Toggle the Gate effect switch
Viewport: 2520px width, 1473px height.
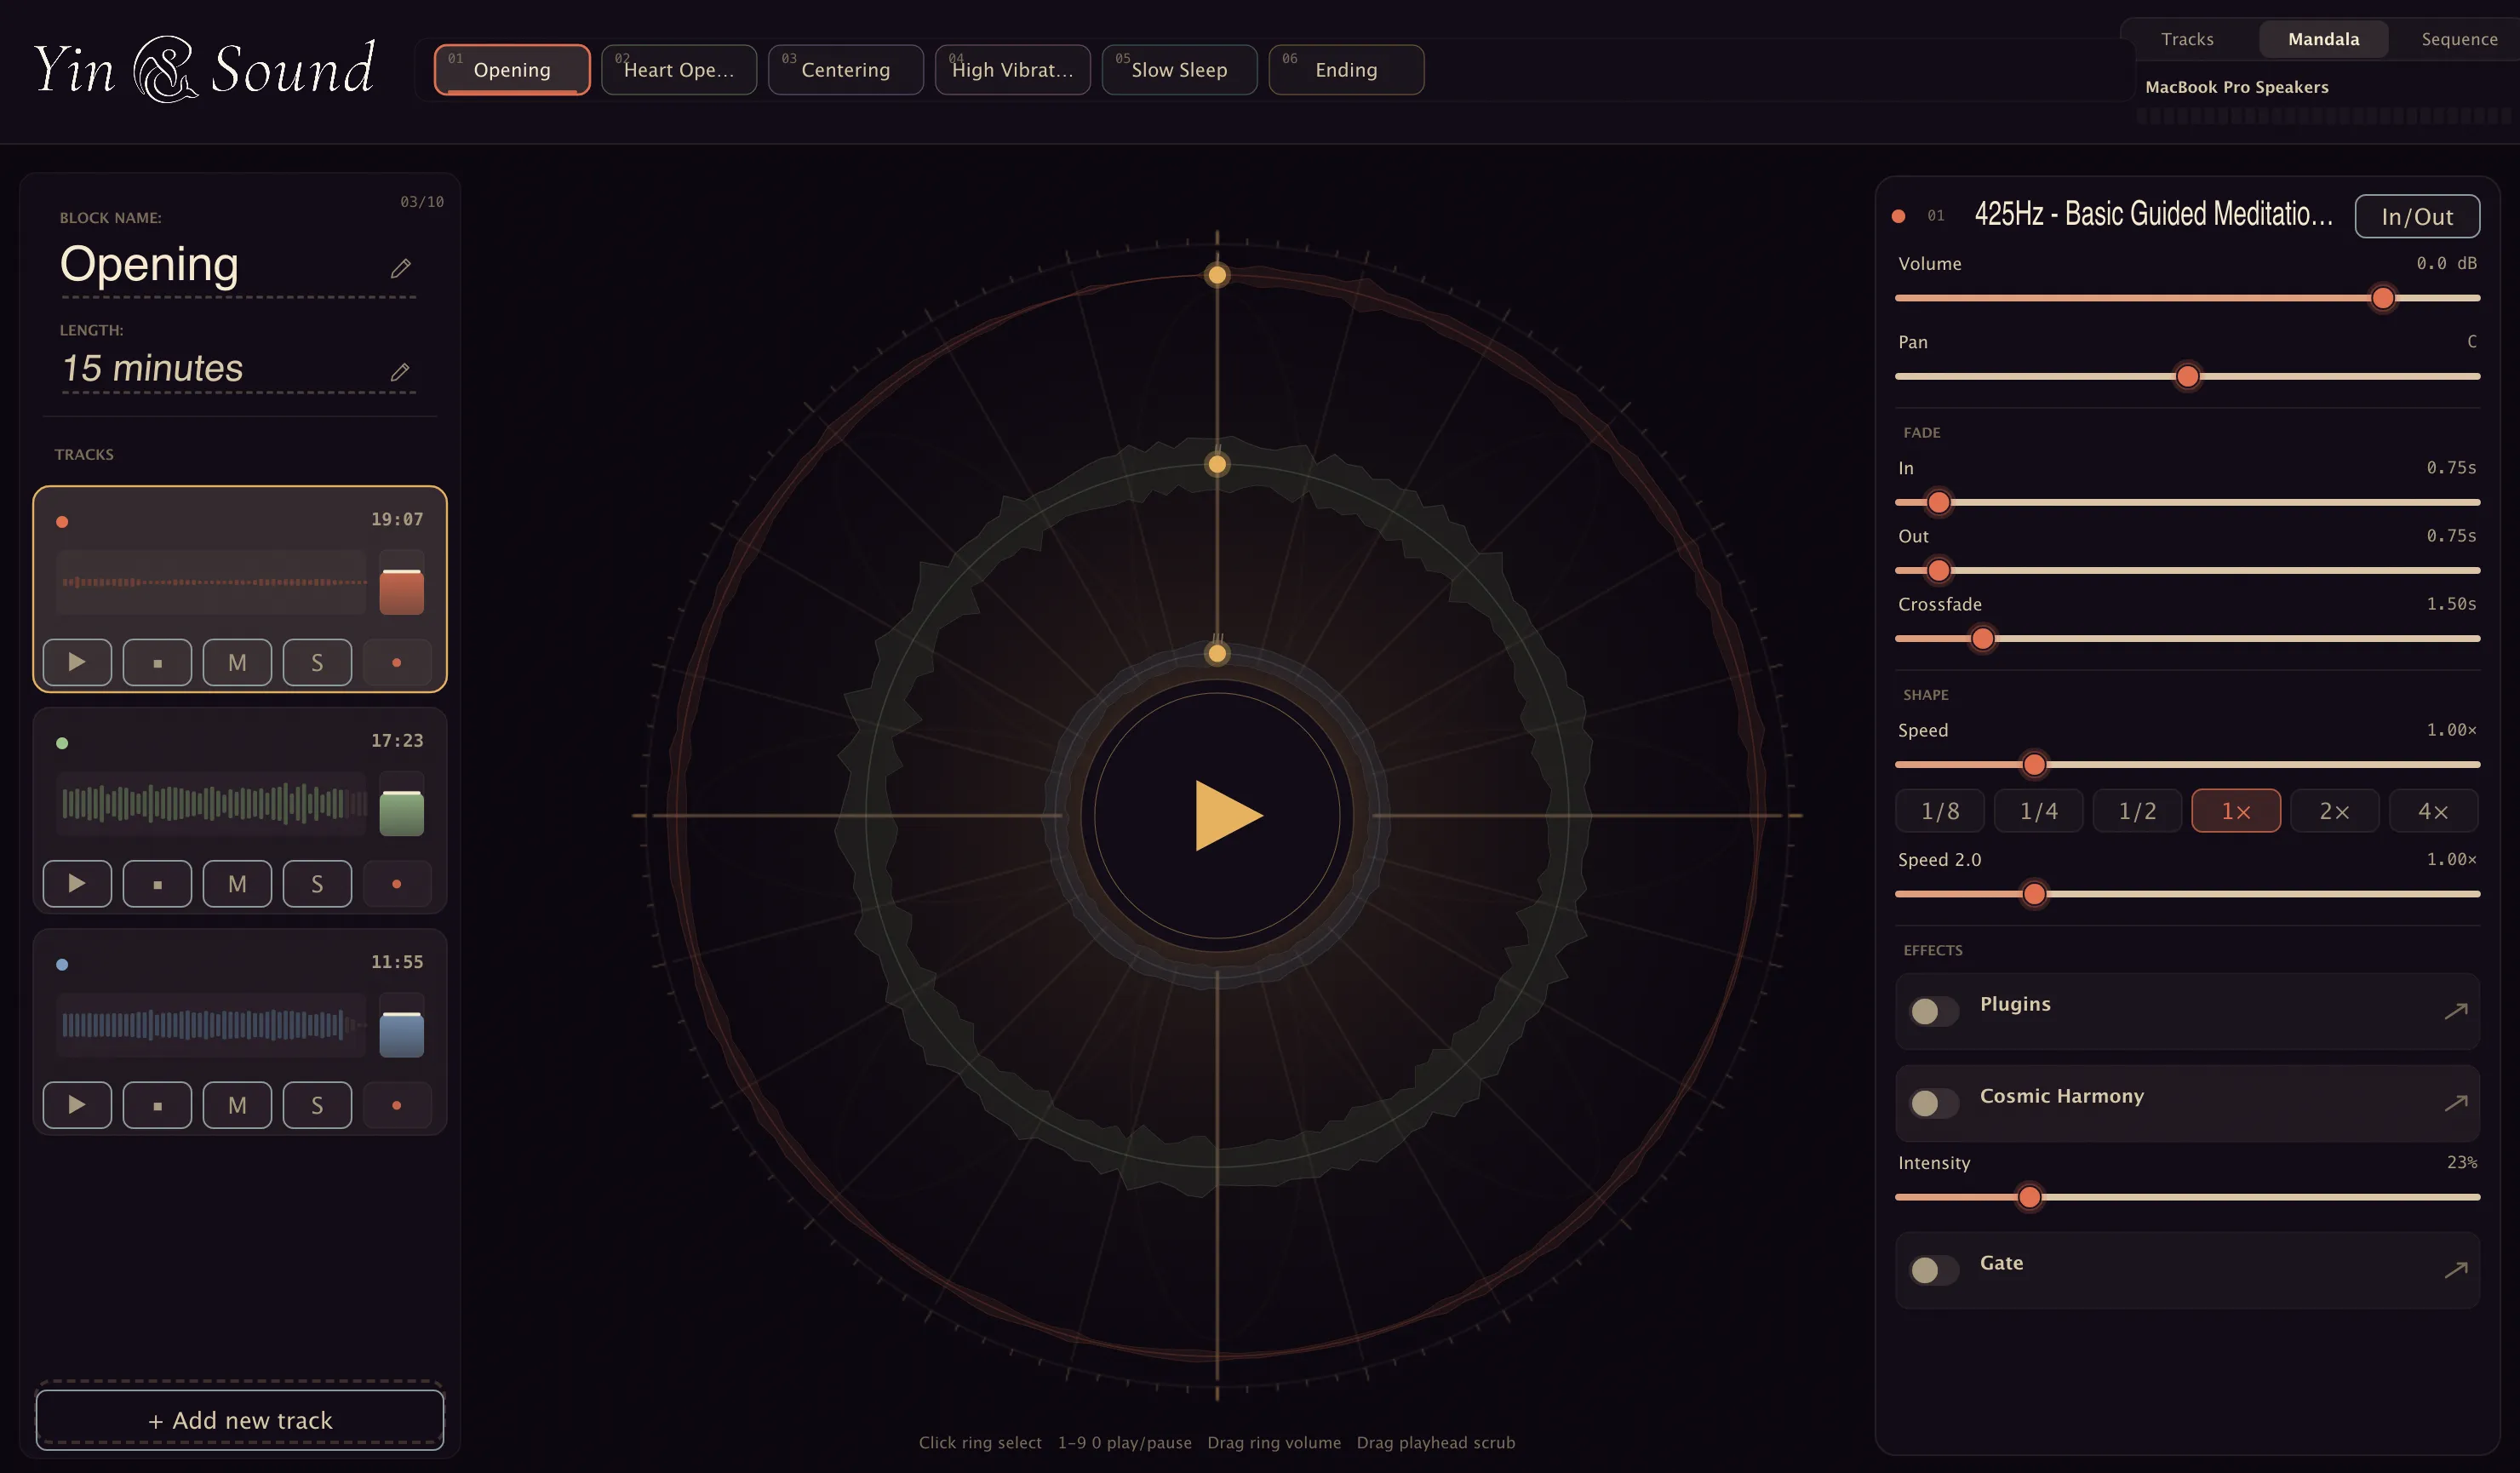point(1934,1270)
